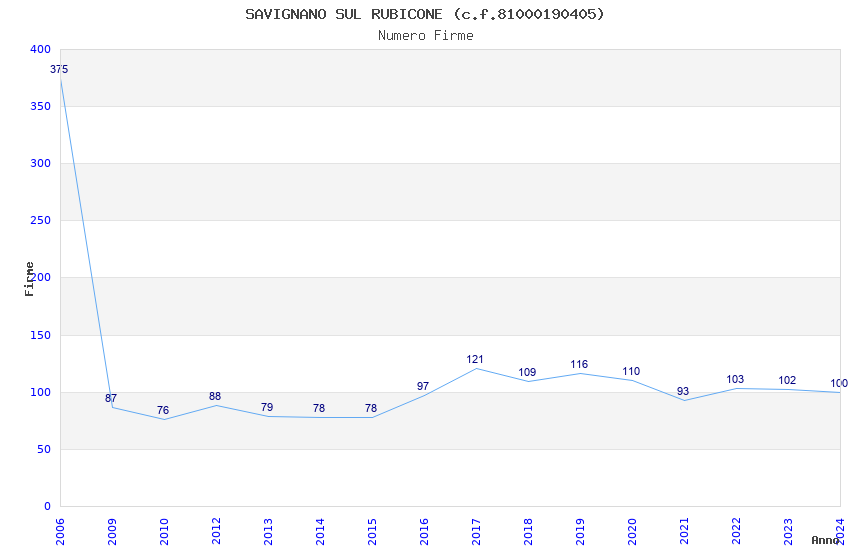Click the x-axis year 2023
This screenshot has height=550, width=850.
[789, 532]
